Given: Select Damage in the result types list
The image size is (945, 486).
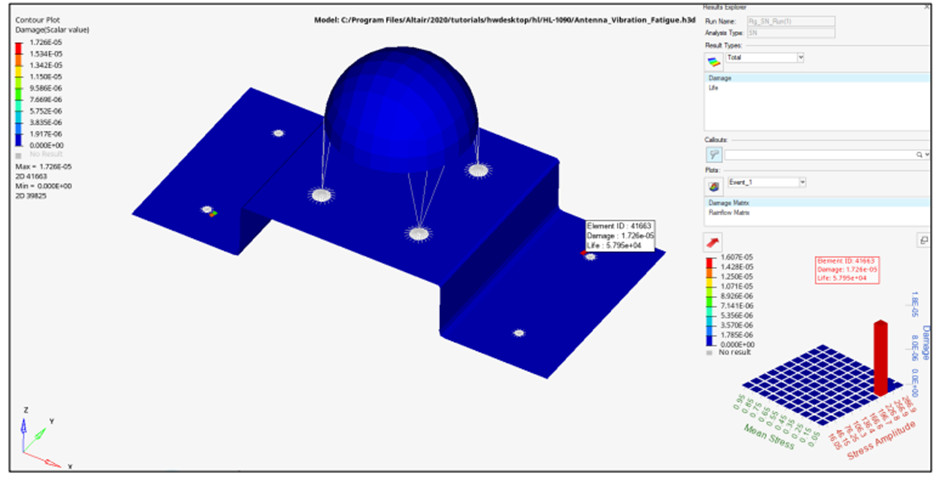Looking at the screenshot, I should [720, 77].
